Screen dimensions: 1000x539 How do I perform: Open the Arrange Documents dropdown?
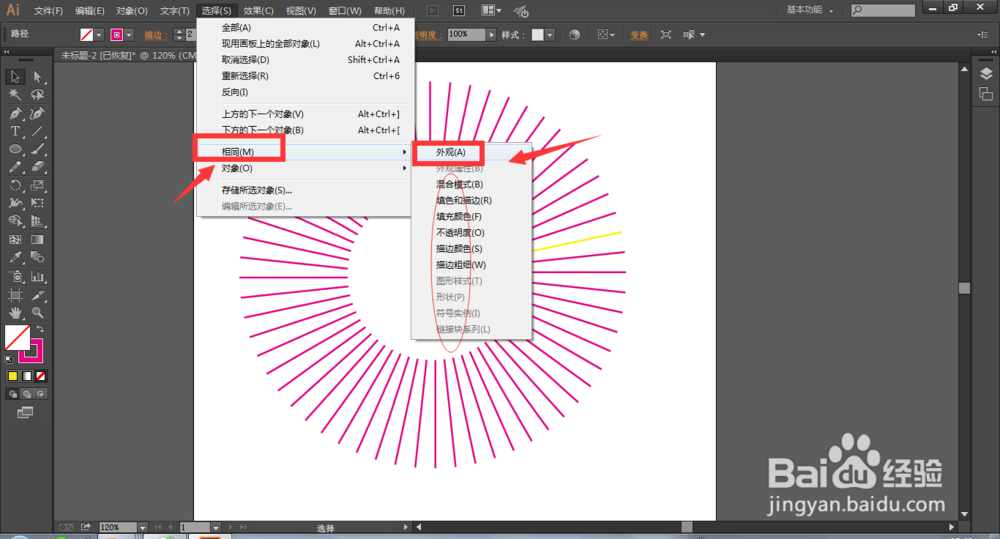[490, 10]
